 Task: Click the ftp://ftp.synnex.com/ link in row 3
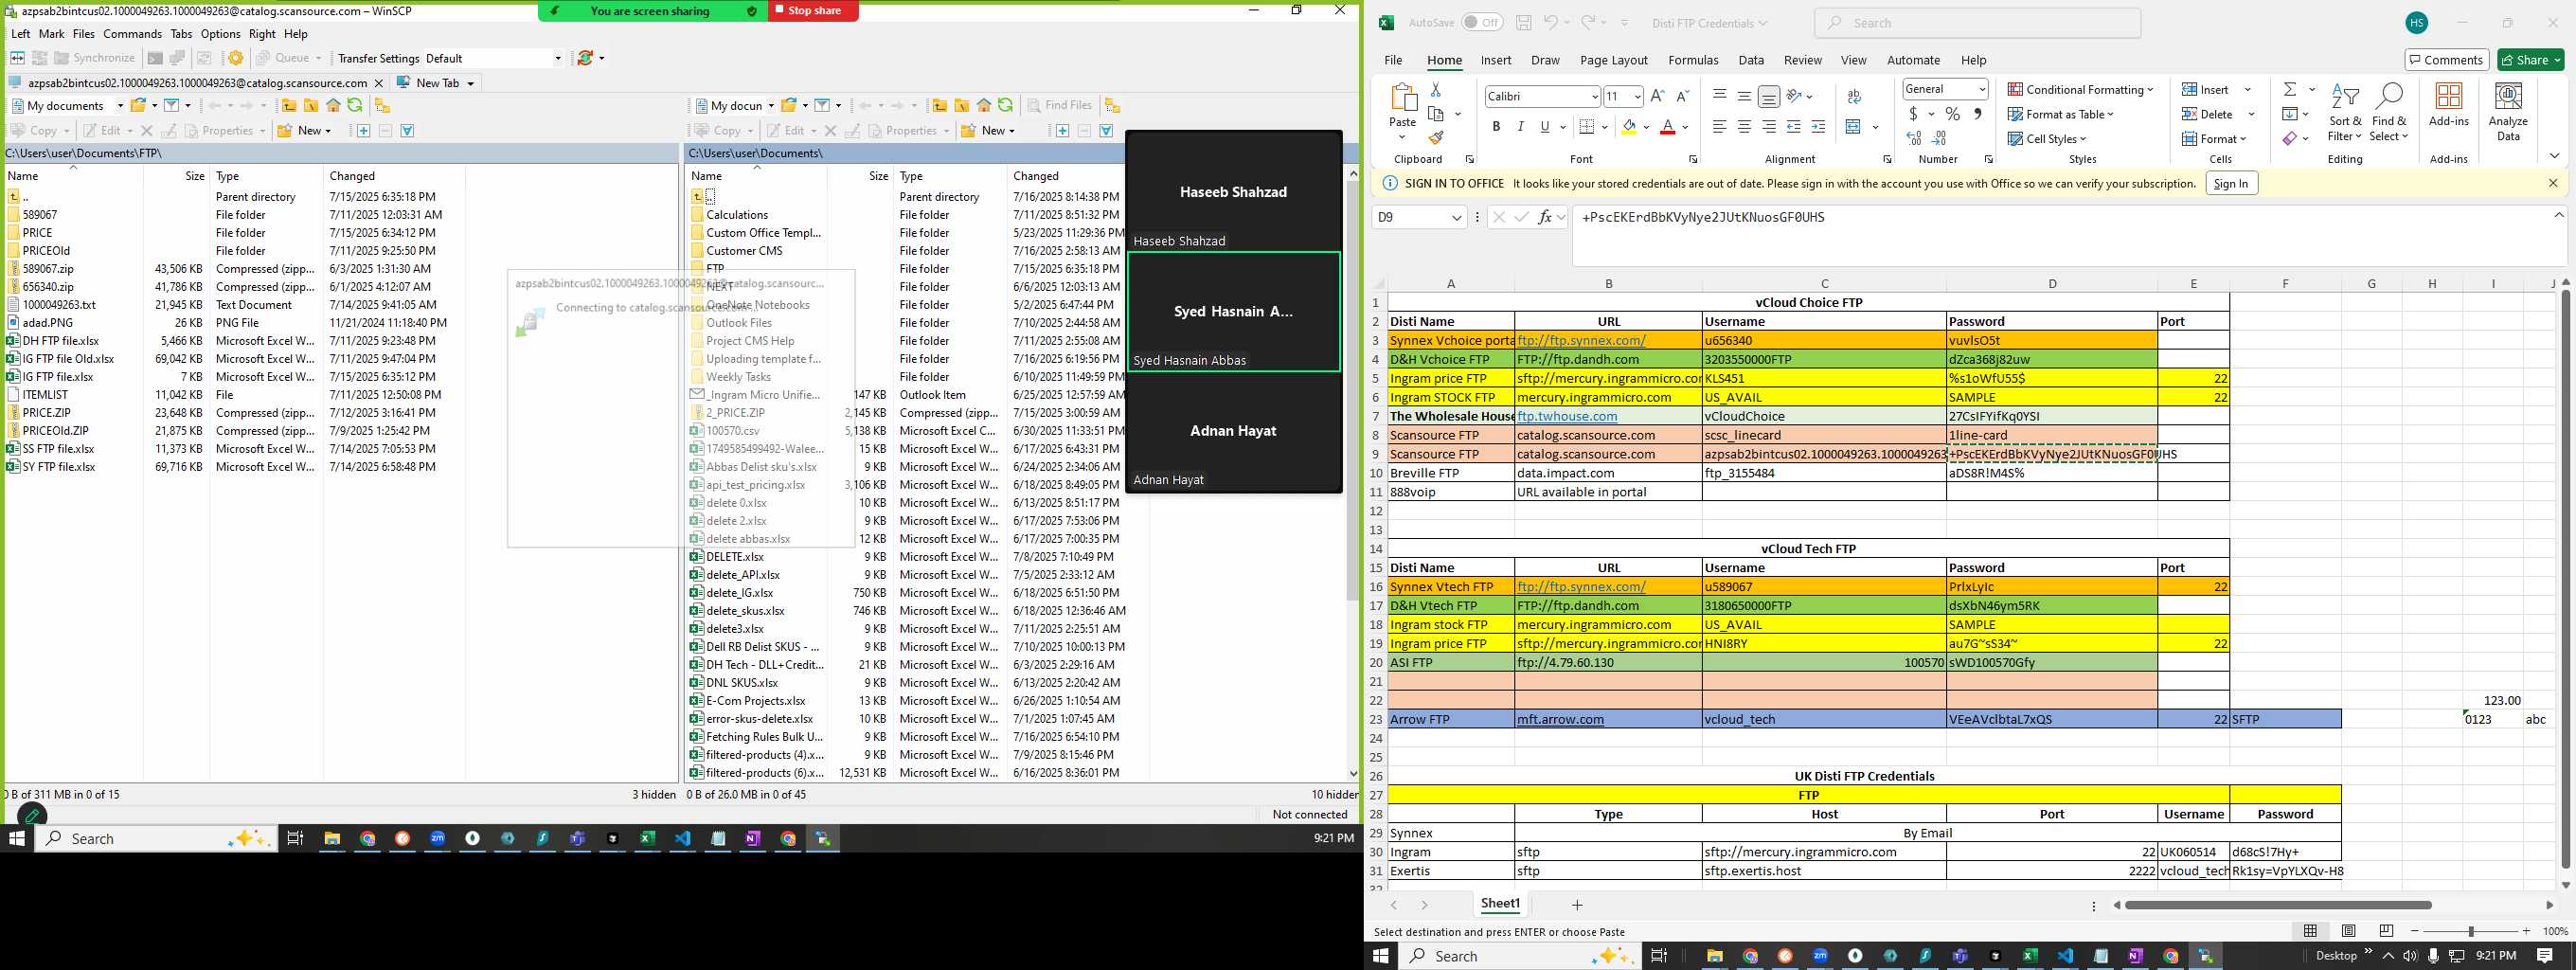click(x=1581, y=340)
